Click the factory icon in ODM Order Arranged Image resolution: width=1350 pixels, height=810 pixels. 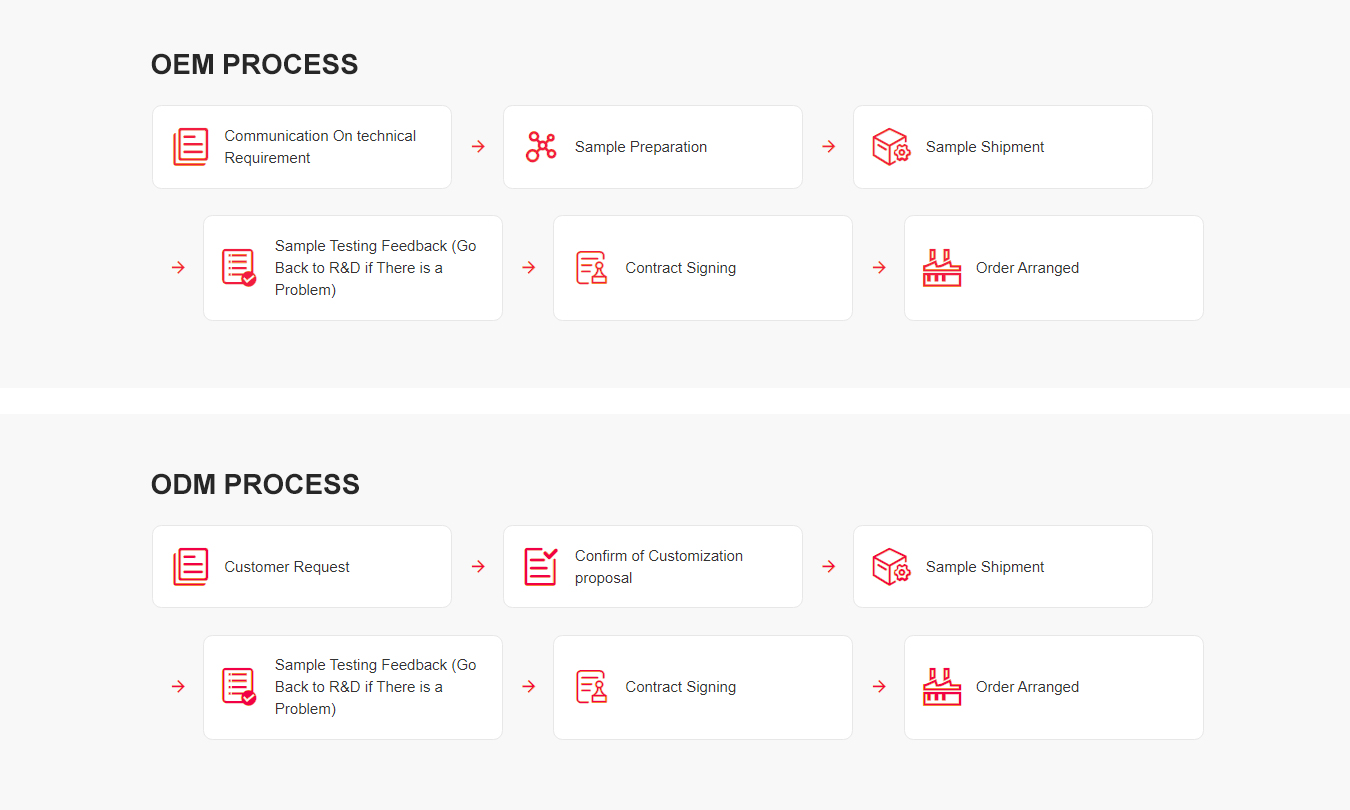pos(942,687)
